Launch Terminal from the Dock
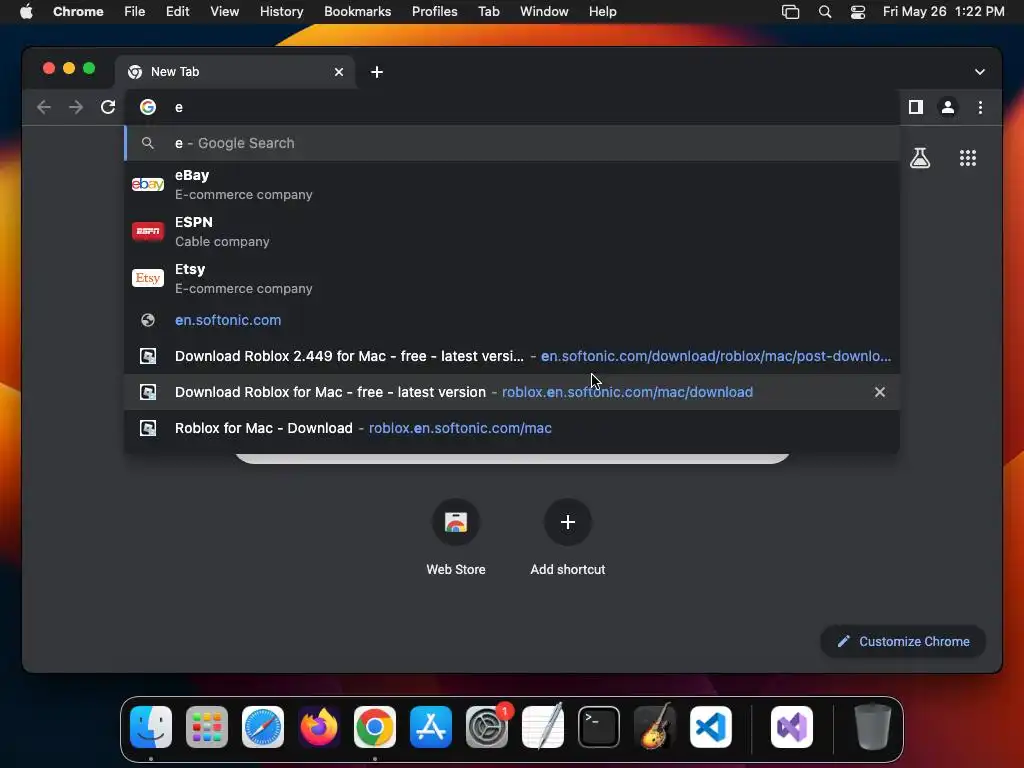The height and width of the screenshot is (768, 1024). click(599, 727)
